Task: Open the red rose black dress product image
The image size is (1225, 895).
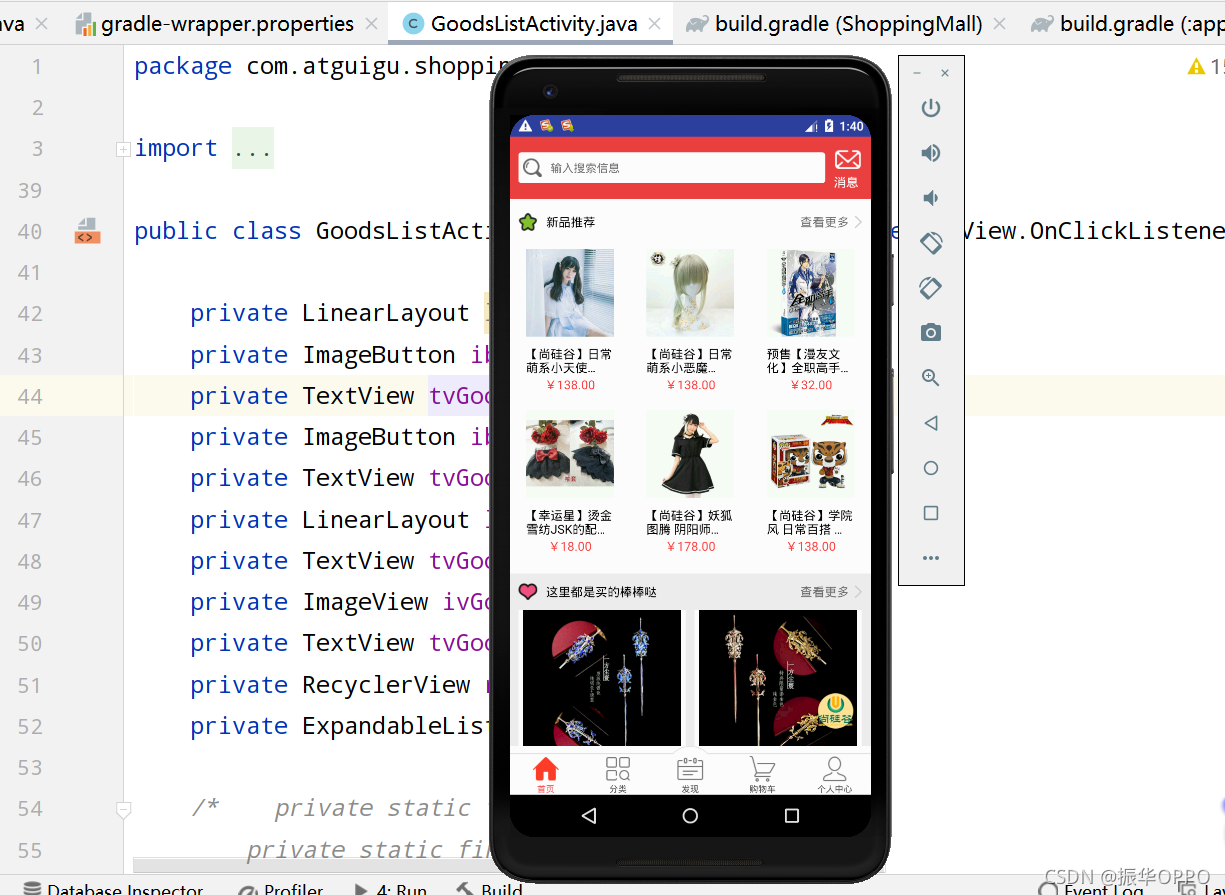Action: 570,453
